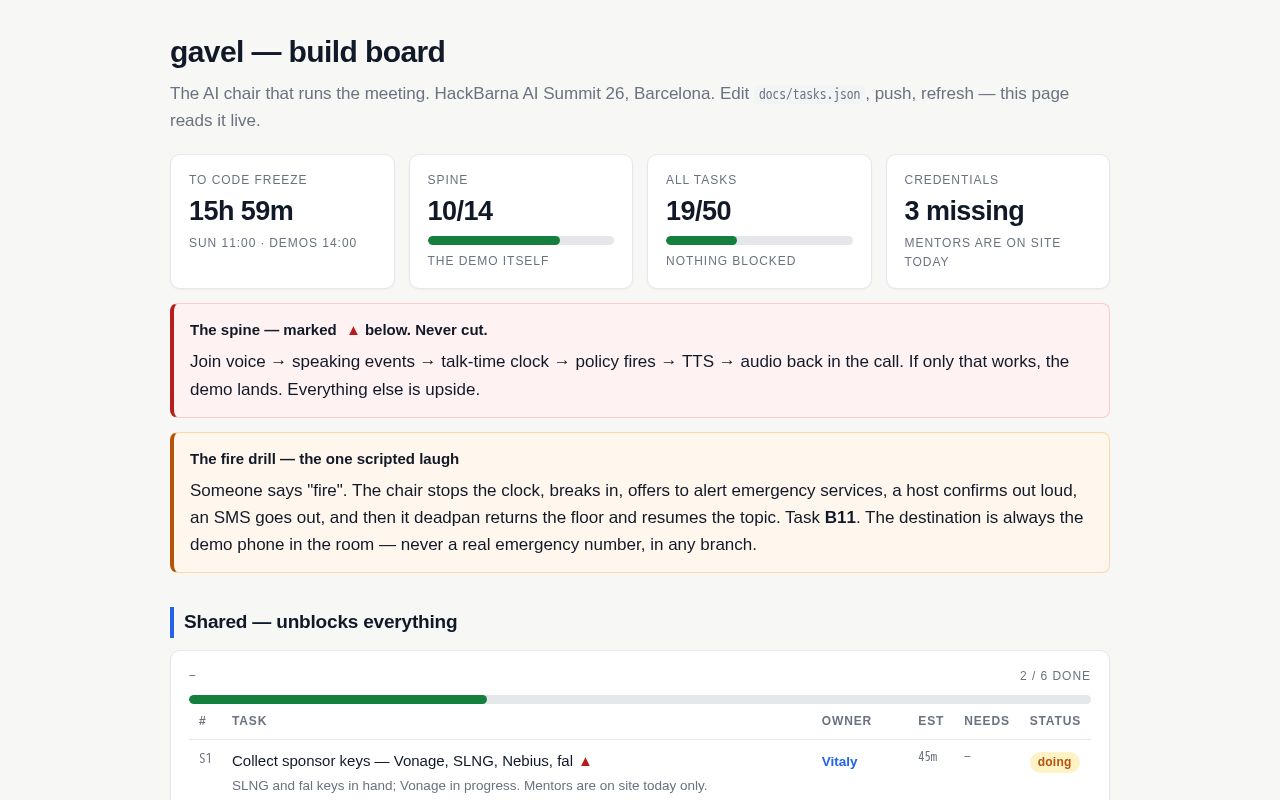Screen dimensions: 1280x800
Task: Click the STATUS column header
Action: point(1055,721)
